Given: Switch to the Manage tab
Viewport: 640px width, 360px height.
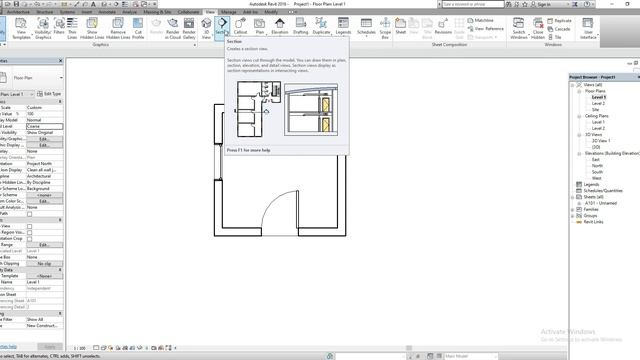Looking at the screenshot, I should pyautogui.click(x=229, y=12).
